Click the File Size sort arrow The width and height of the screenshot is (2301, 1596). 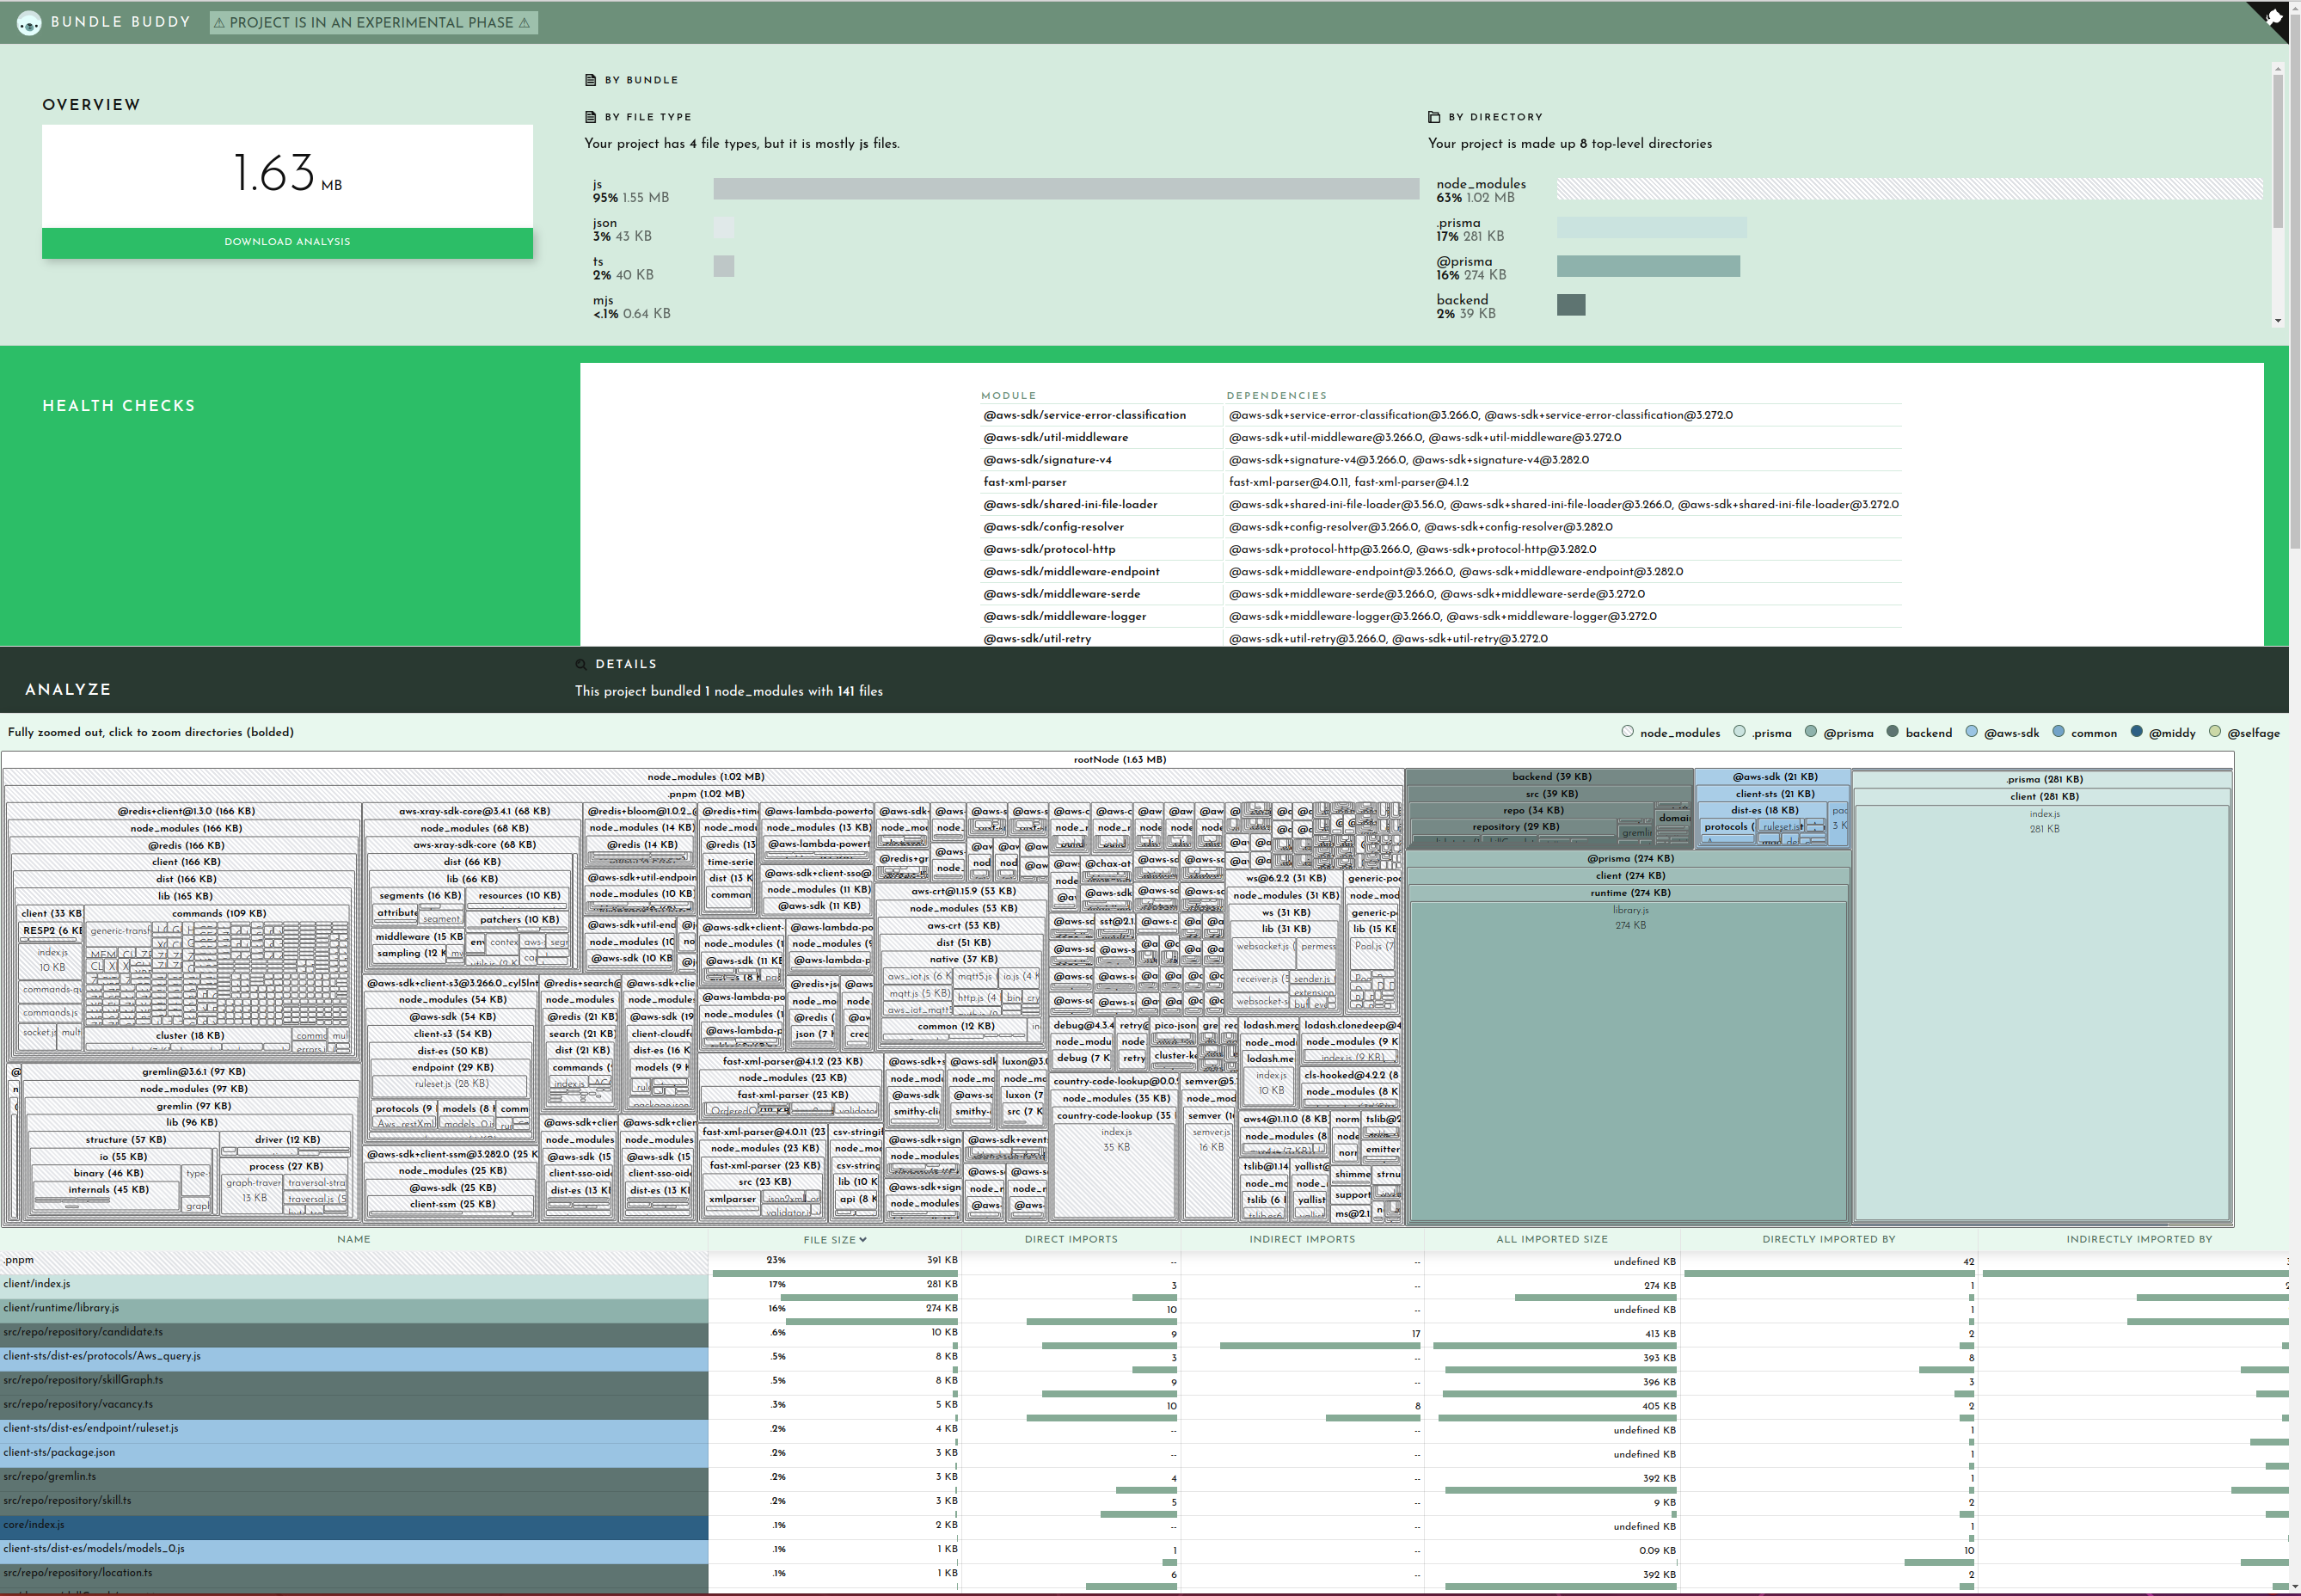[863, 1240]
